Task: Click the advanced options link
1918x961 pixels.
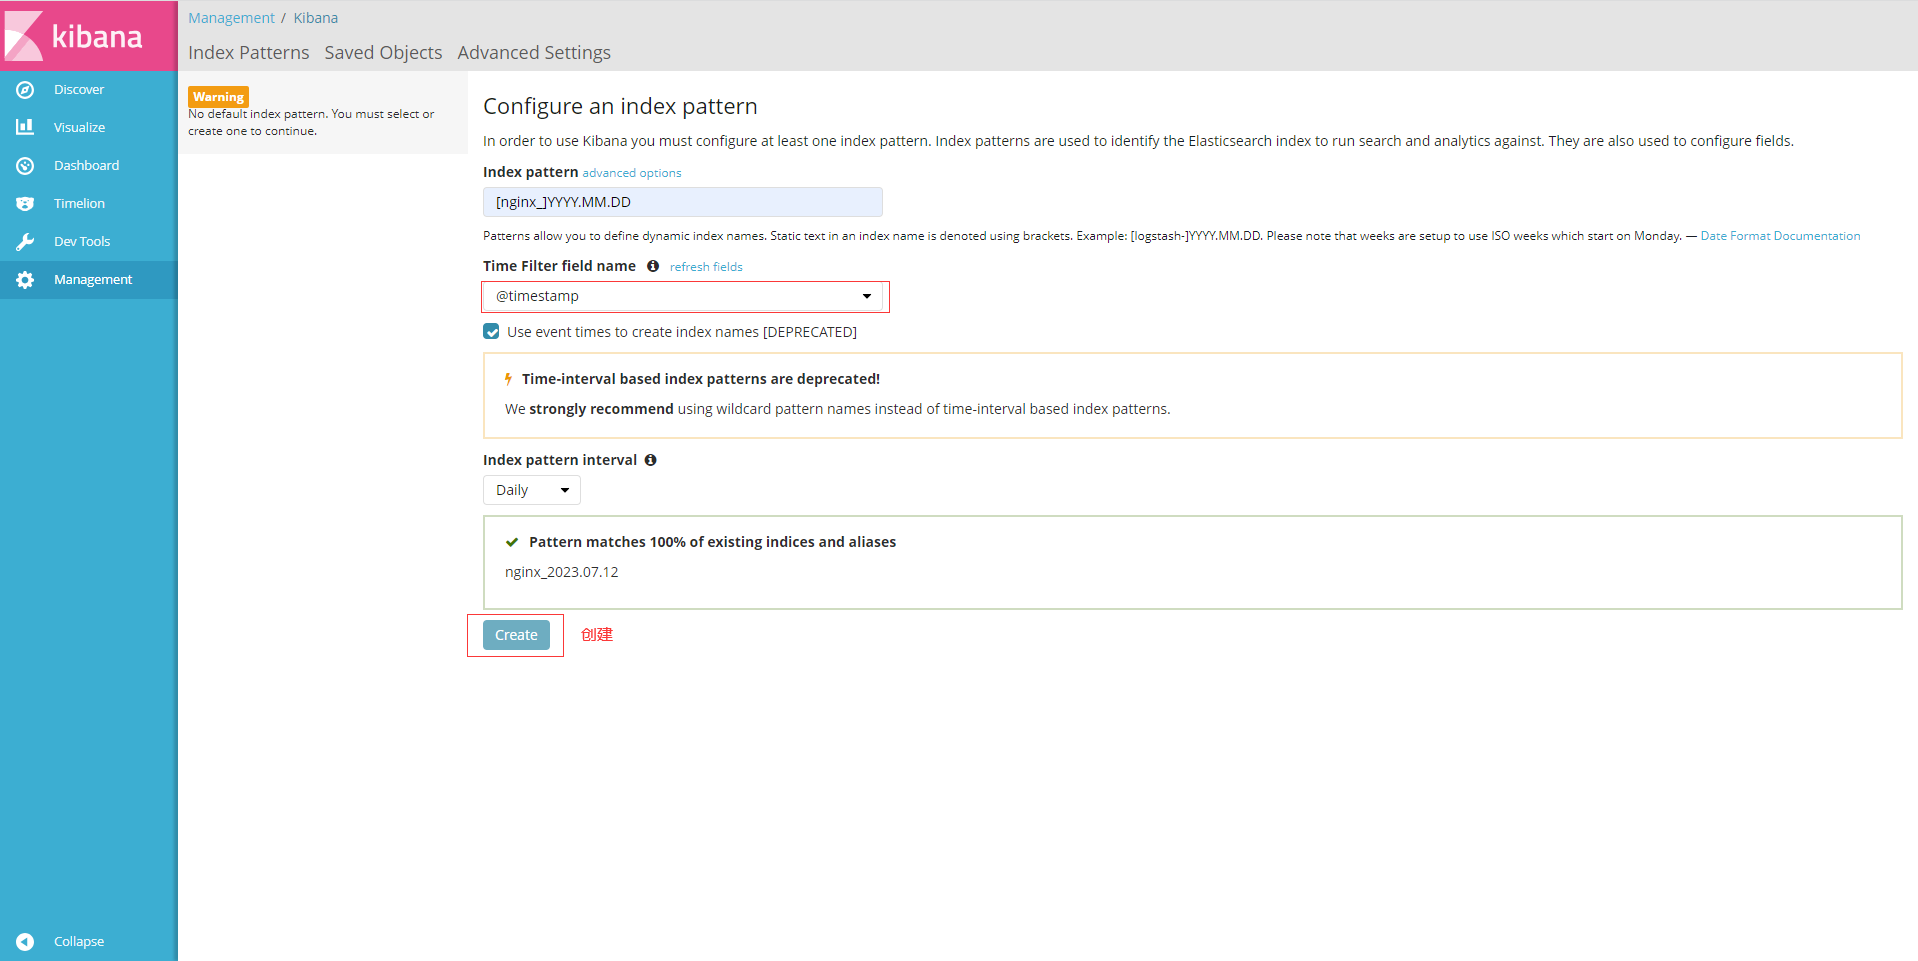Action: (x=632, y=173)
